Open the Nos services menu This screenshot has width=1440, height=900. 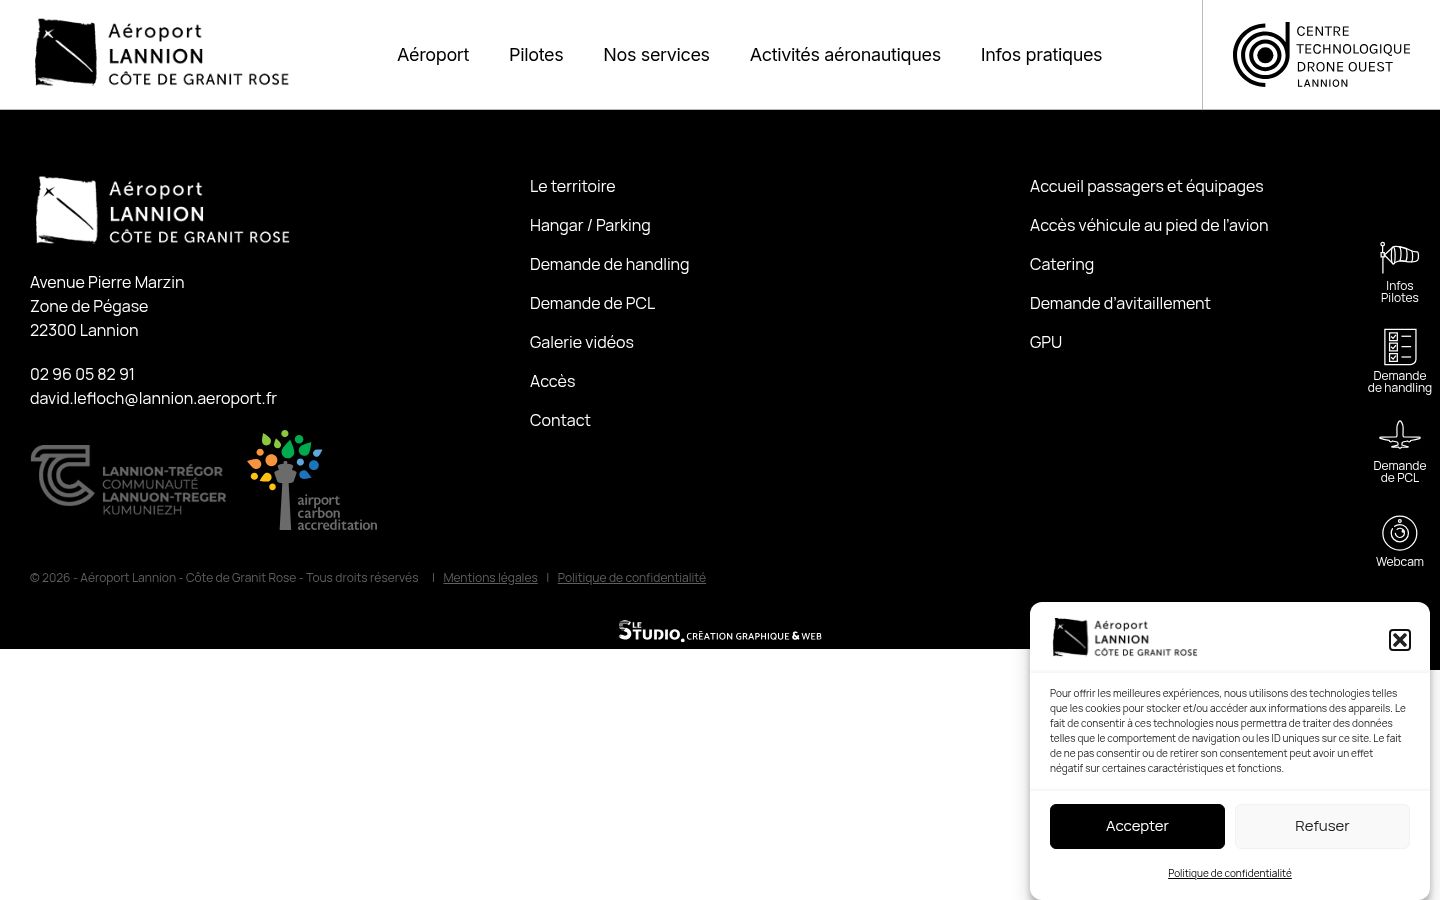(x=656, y=55)
